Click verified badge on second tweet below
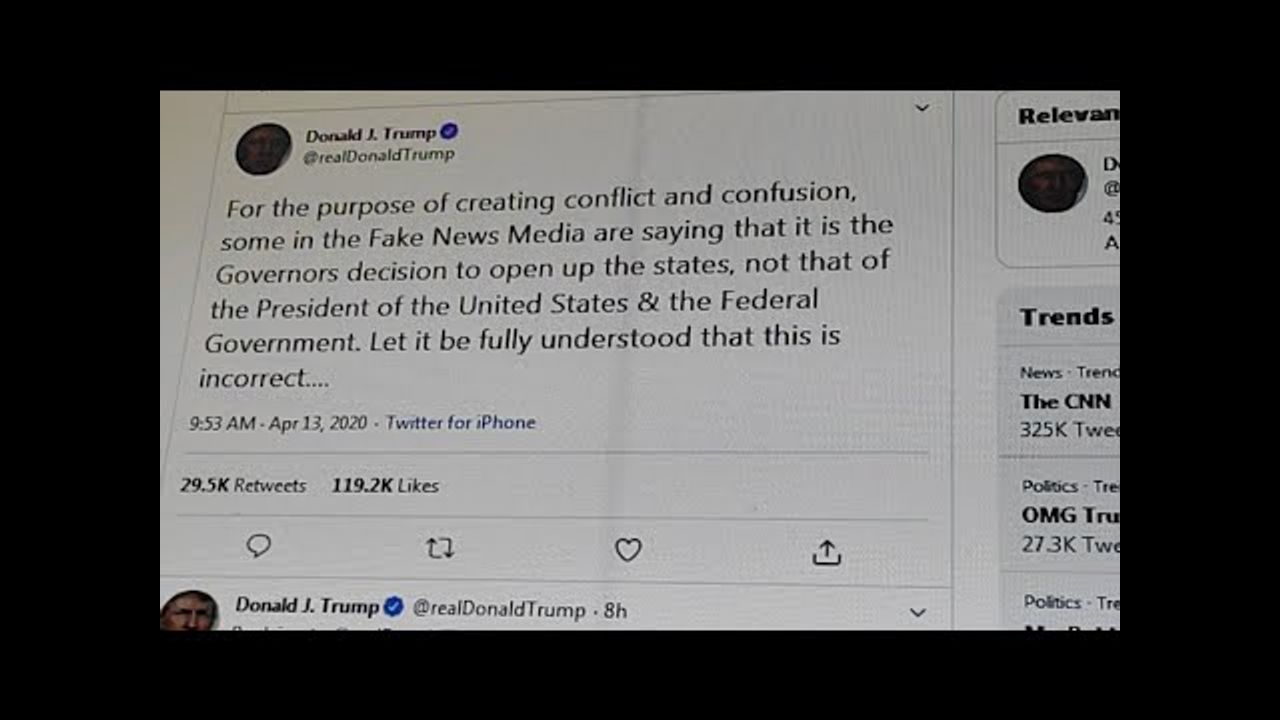The height and width of the screenshot is (720, 1280). [394, 606]
